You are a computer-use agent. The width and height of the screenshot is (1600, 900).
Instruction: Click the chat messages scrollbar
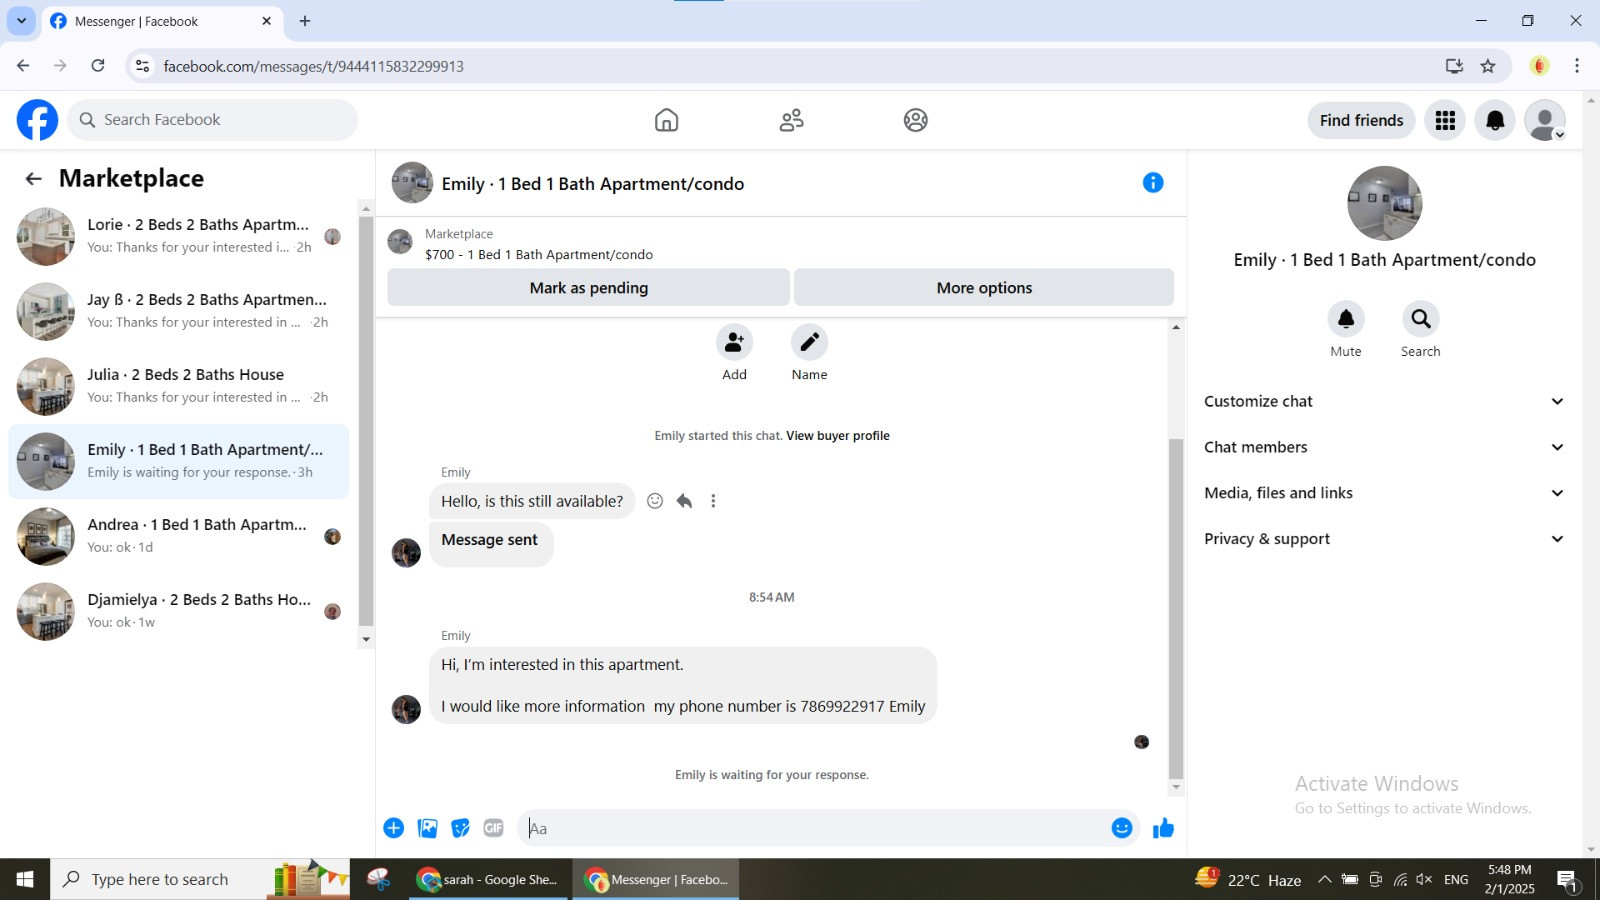[1176, 608]
